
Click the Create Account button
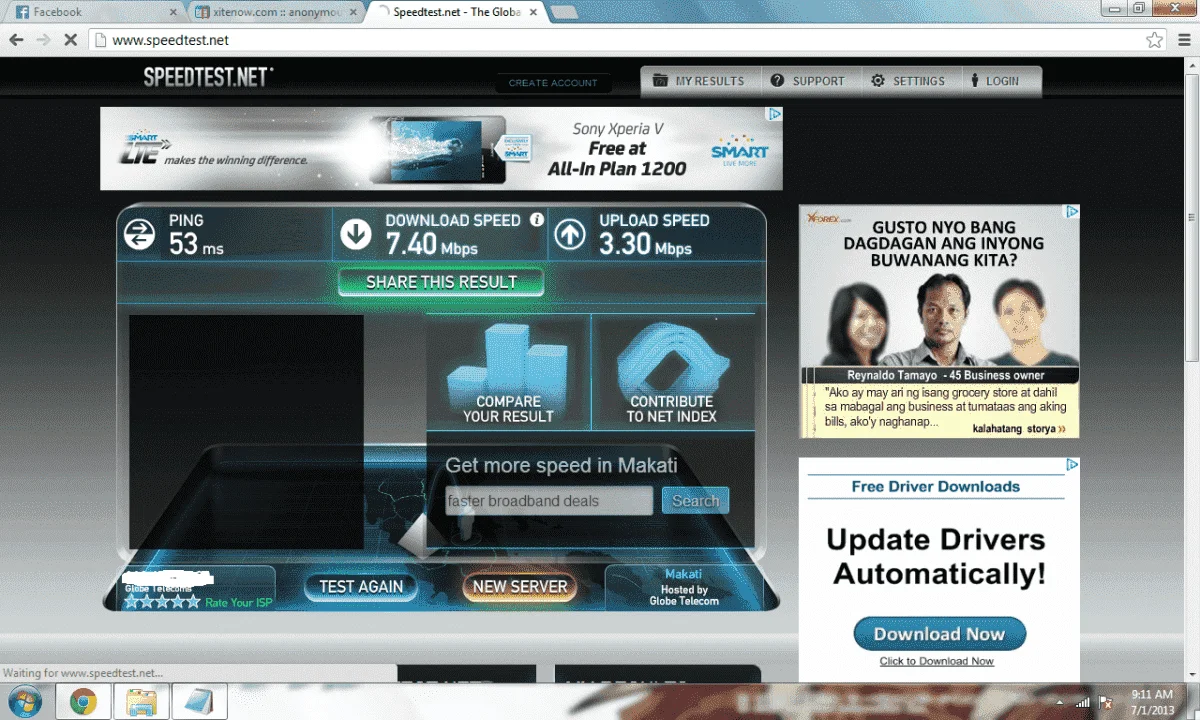coord(553,83)
